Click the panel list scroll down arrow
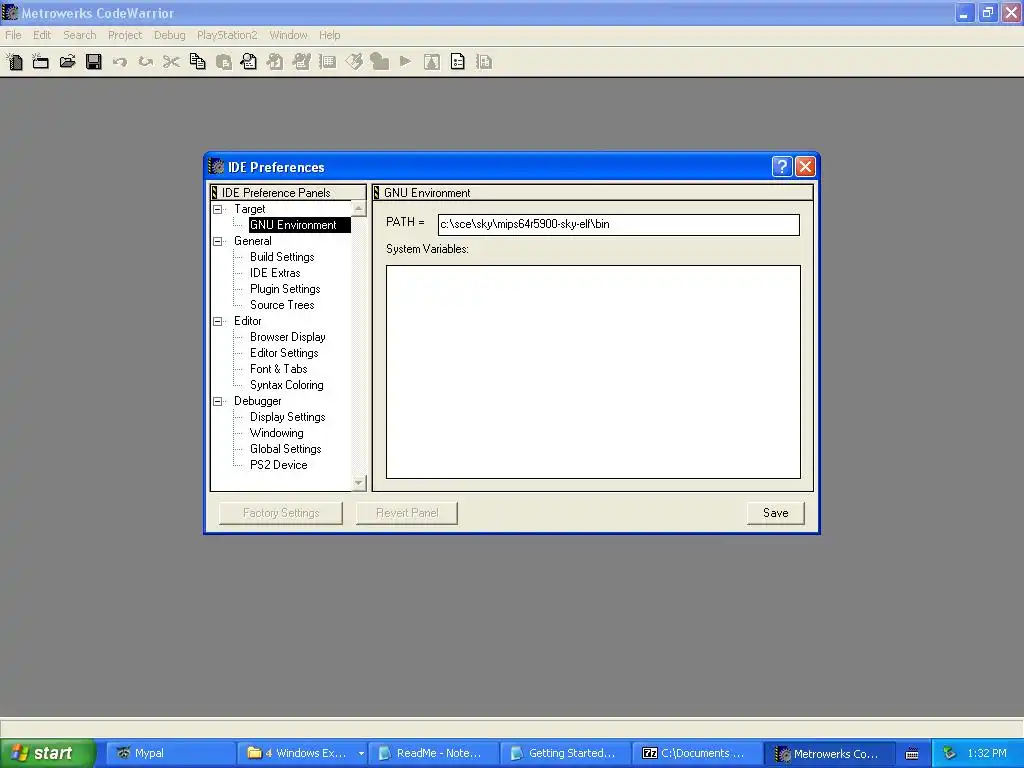 point(359,483)
